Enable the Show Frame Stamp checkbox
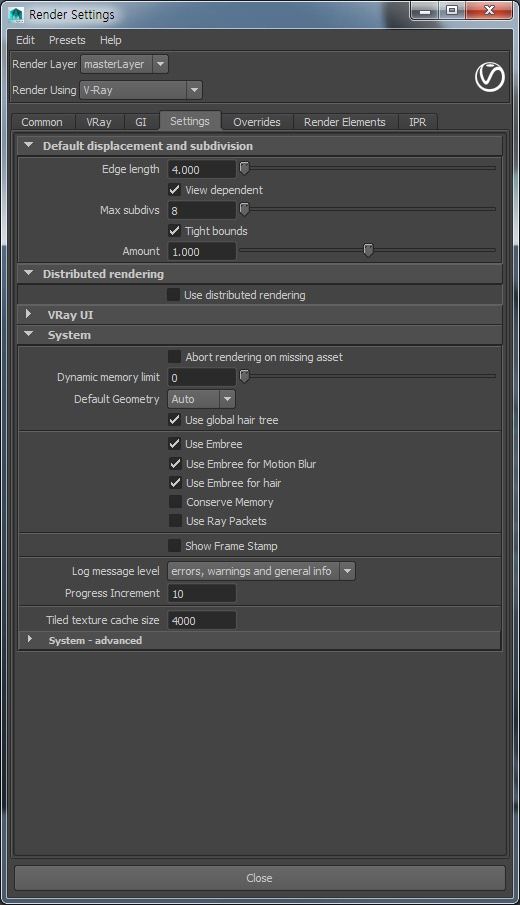Image resolution: width=520 pixels, height=905 pixels. click(174, 545)
